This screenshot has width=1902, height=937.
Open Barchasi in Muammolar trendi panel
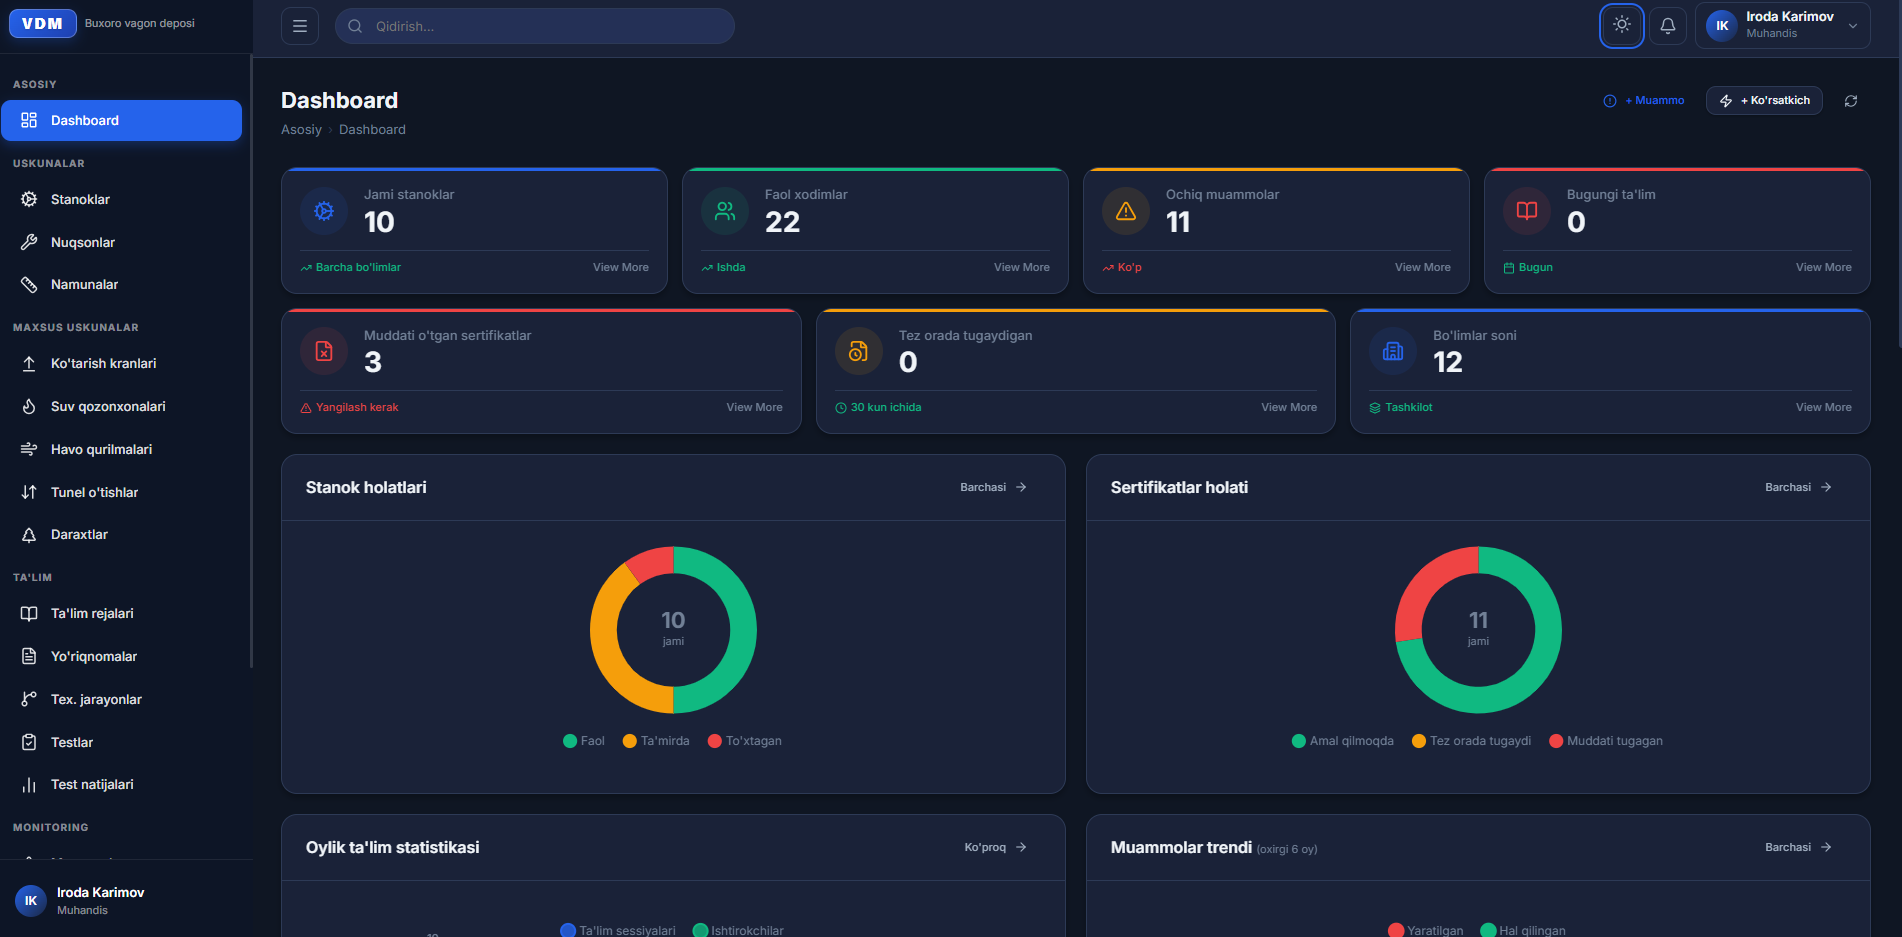(x=1799, y=847)
